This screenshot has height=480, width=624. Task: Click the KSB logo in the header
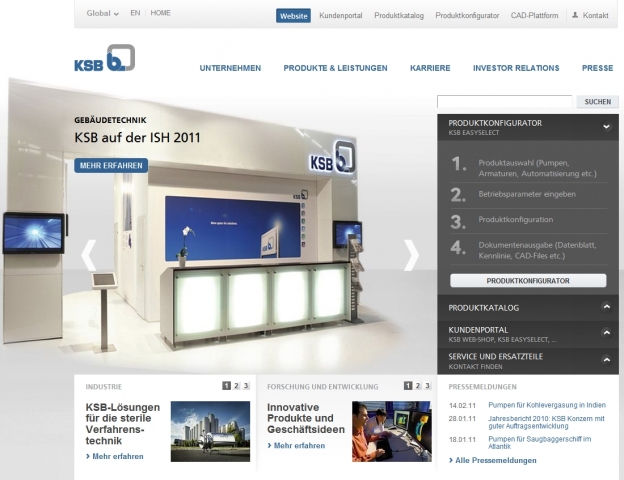pyautogui.click(x=105, y=58)
